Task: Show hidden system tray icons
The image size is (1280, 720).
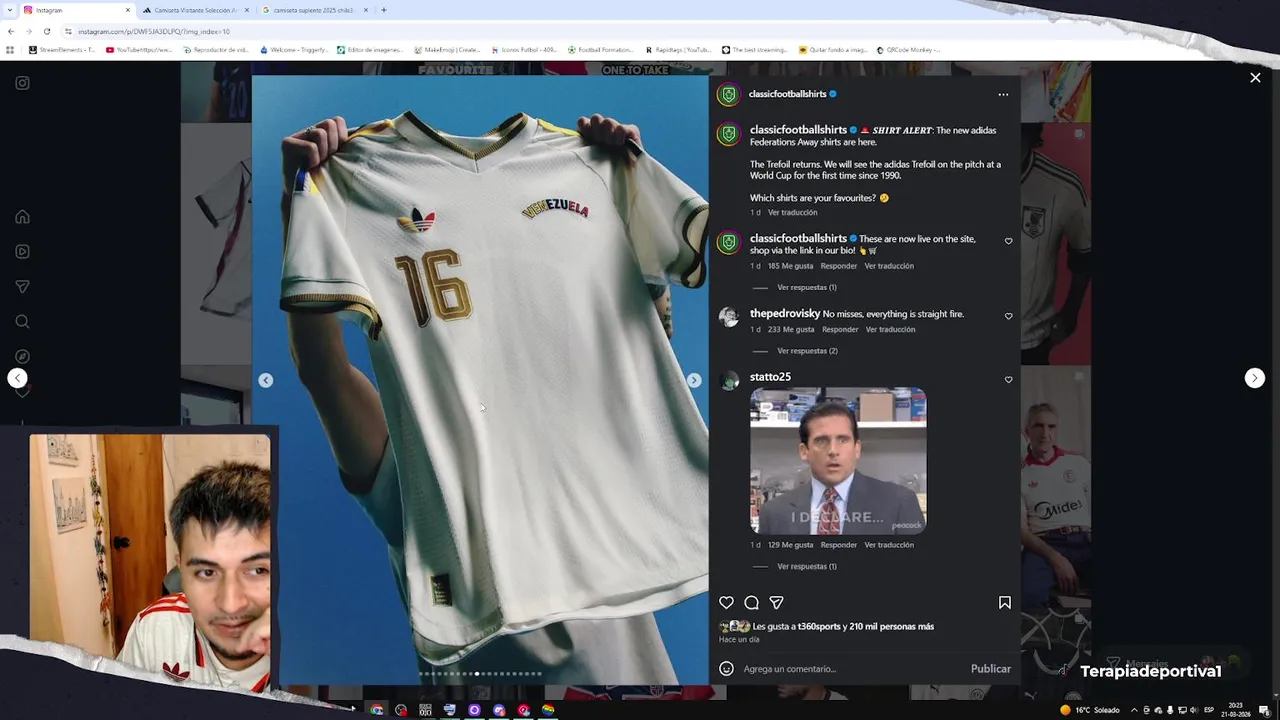Action: click(x=1134, y=710)
